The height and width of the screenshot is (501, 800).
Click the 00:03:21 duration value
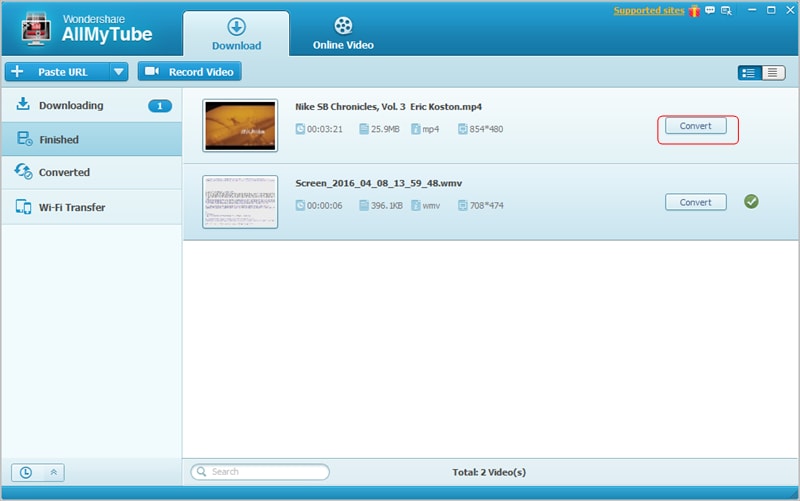pos(324,129)
